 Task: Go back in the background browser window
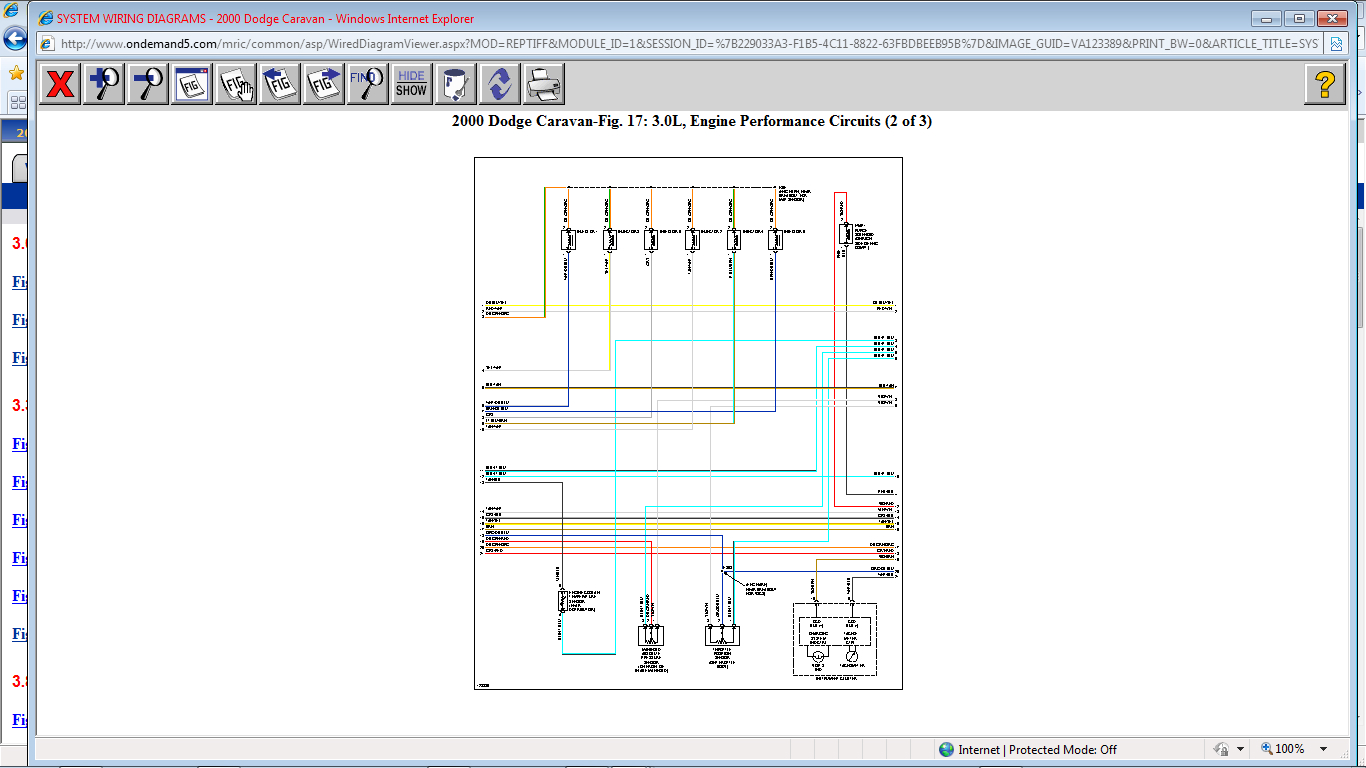point(14,39)
